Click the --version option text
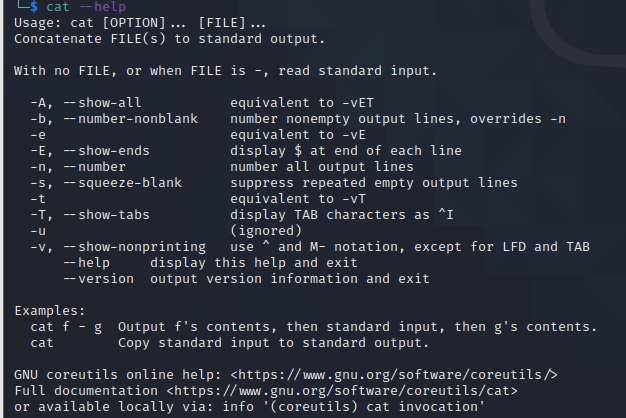The width and height of the screenshot is (626, 418). coord(99,279)
